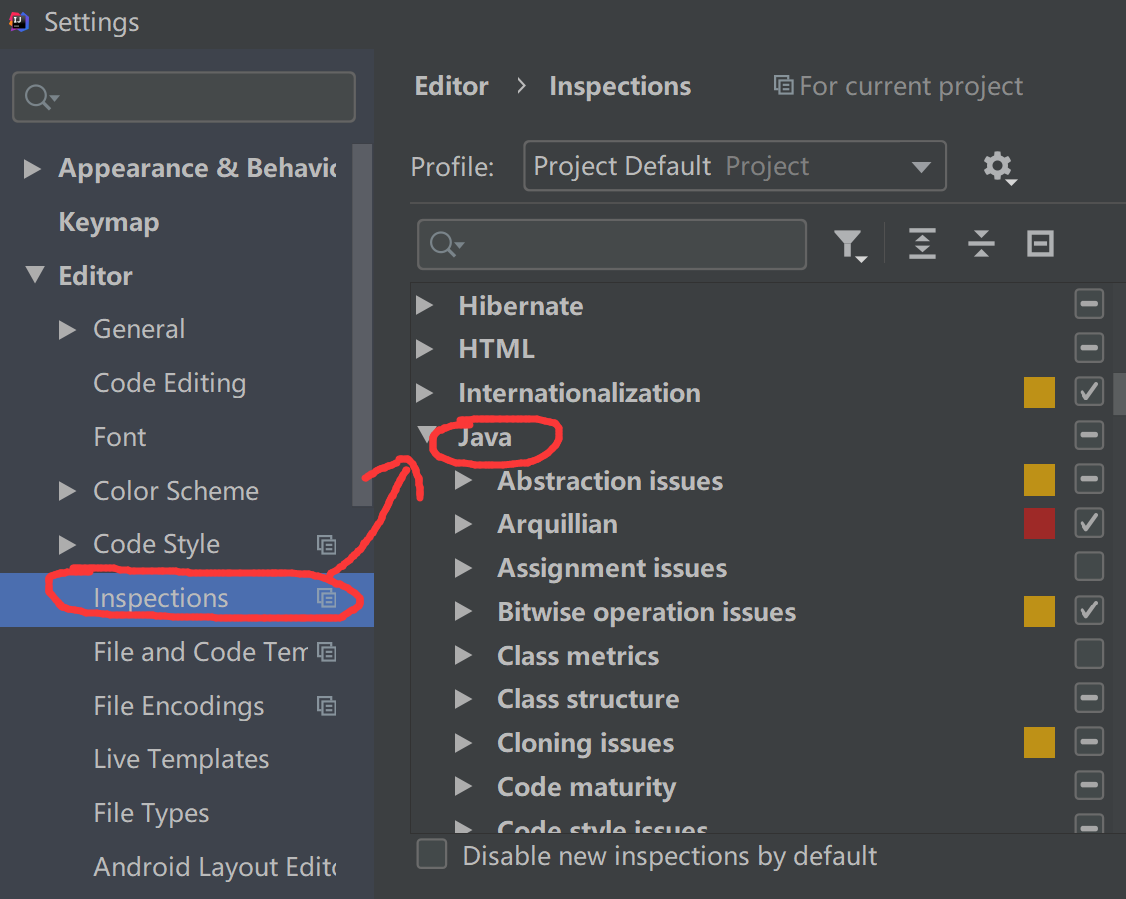Expand all inspection groups

point(922,243)
